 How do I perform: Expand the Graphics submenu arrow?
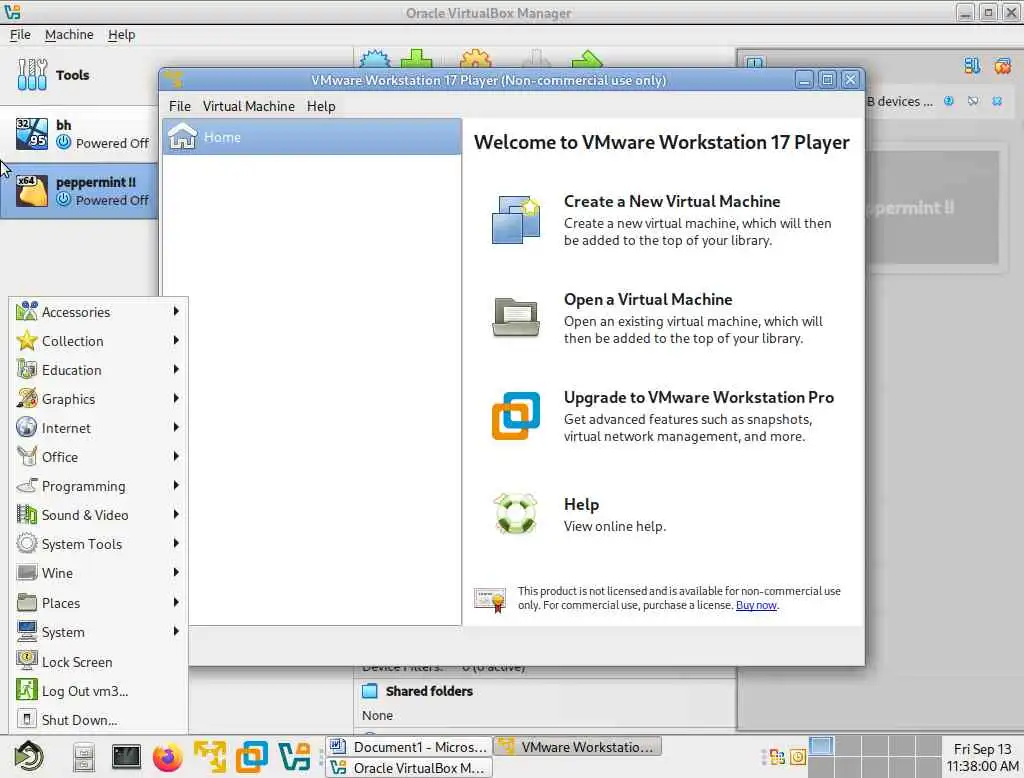pos(176,398)
